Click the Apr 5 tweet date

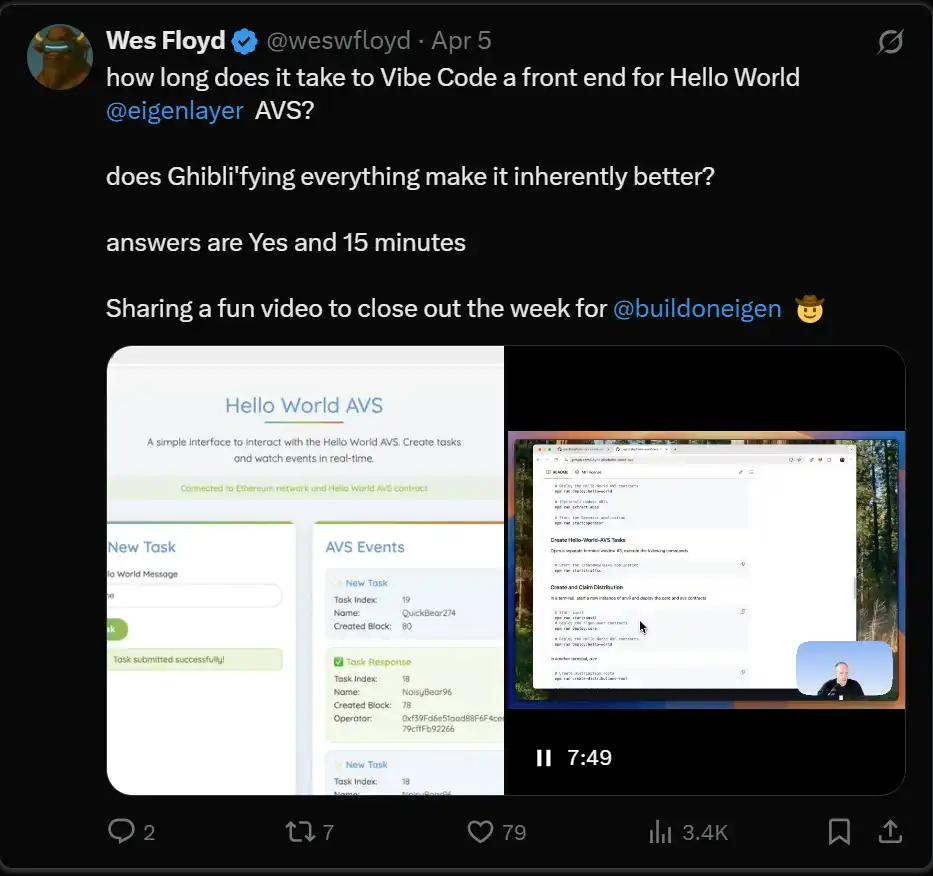pyautogui.click(x=461, y=41)
